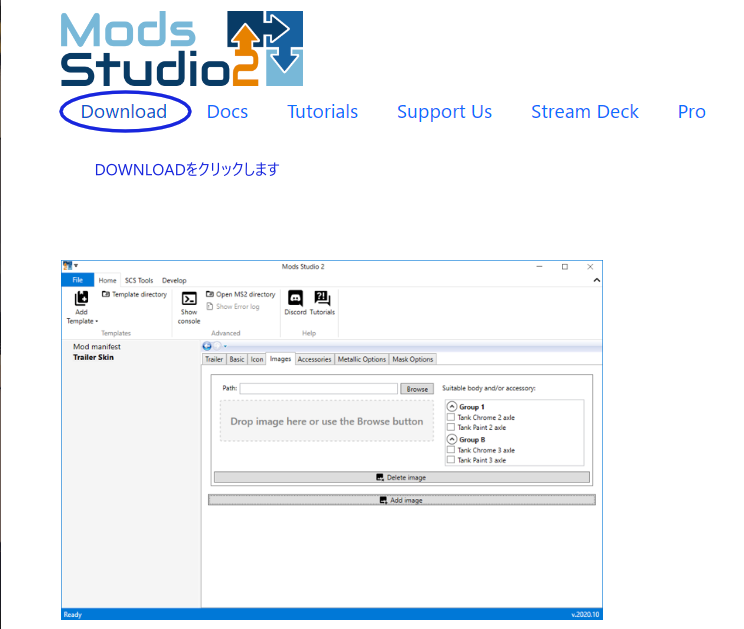The height and width of the screenshot is (629, 744).
Task: Click the blue back navigation arrow
Action: 207,346
